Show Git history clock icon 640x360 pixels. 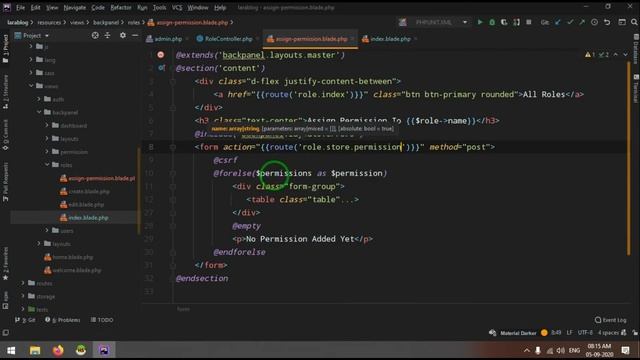[x=594, y=22]
